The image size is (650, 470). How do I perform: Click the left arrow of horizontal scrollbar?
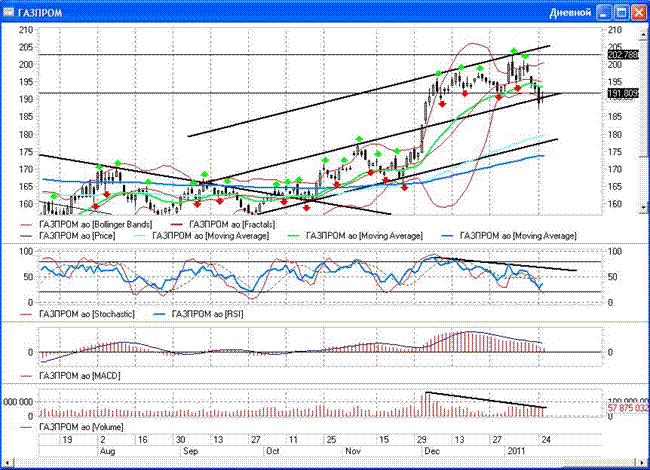(7, 462)
